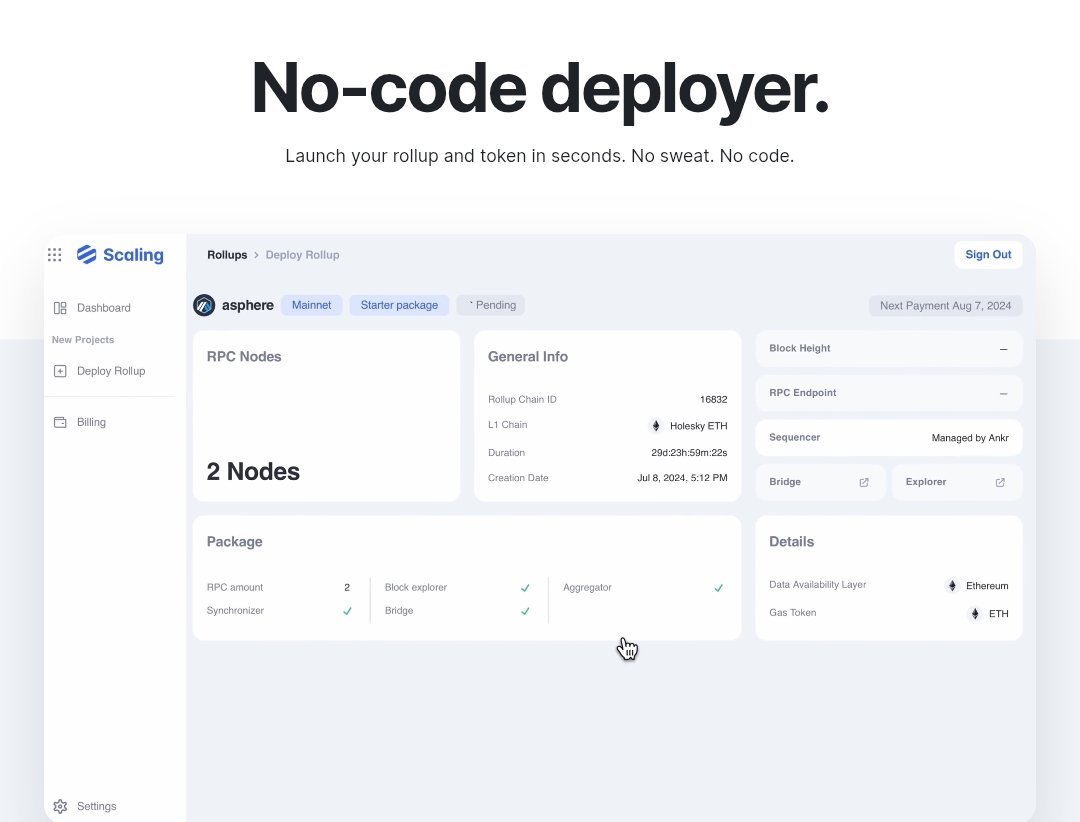Click the General Info card title

(x=528, y=357)
